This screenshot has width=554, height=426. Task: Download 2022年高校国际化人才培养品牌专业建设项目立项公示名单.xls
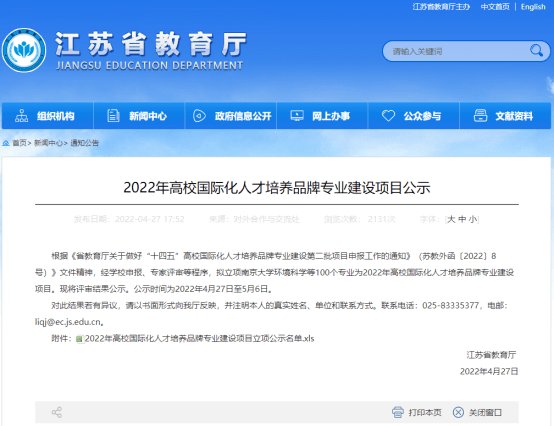(199, 339)
